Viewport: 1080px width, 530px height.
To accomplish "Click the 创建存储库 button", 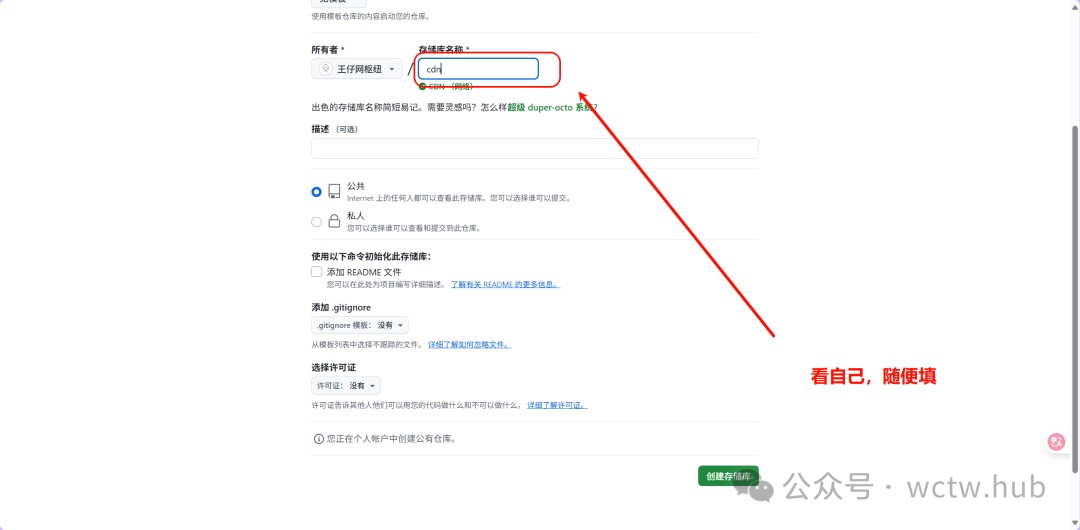I will 728,476.
